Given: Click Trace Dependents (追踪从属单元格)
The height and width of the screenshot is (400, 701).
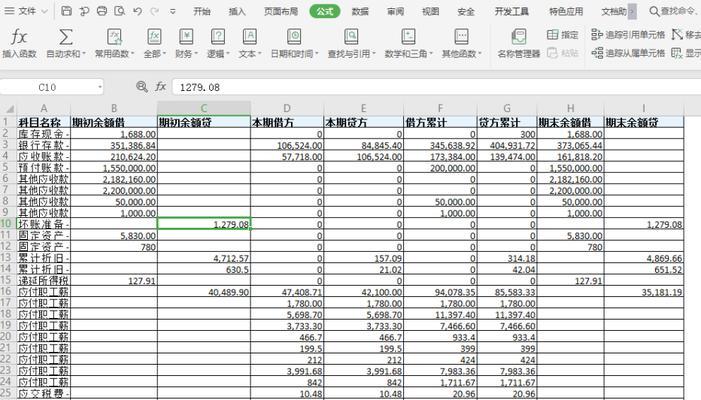Looking at the screenshot, I should pyautogui.click(x=628, y=53).
